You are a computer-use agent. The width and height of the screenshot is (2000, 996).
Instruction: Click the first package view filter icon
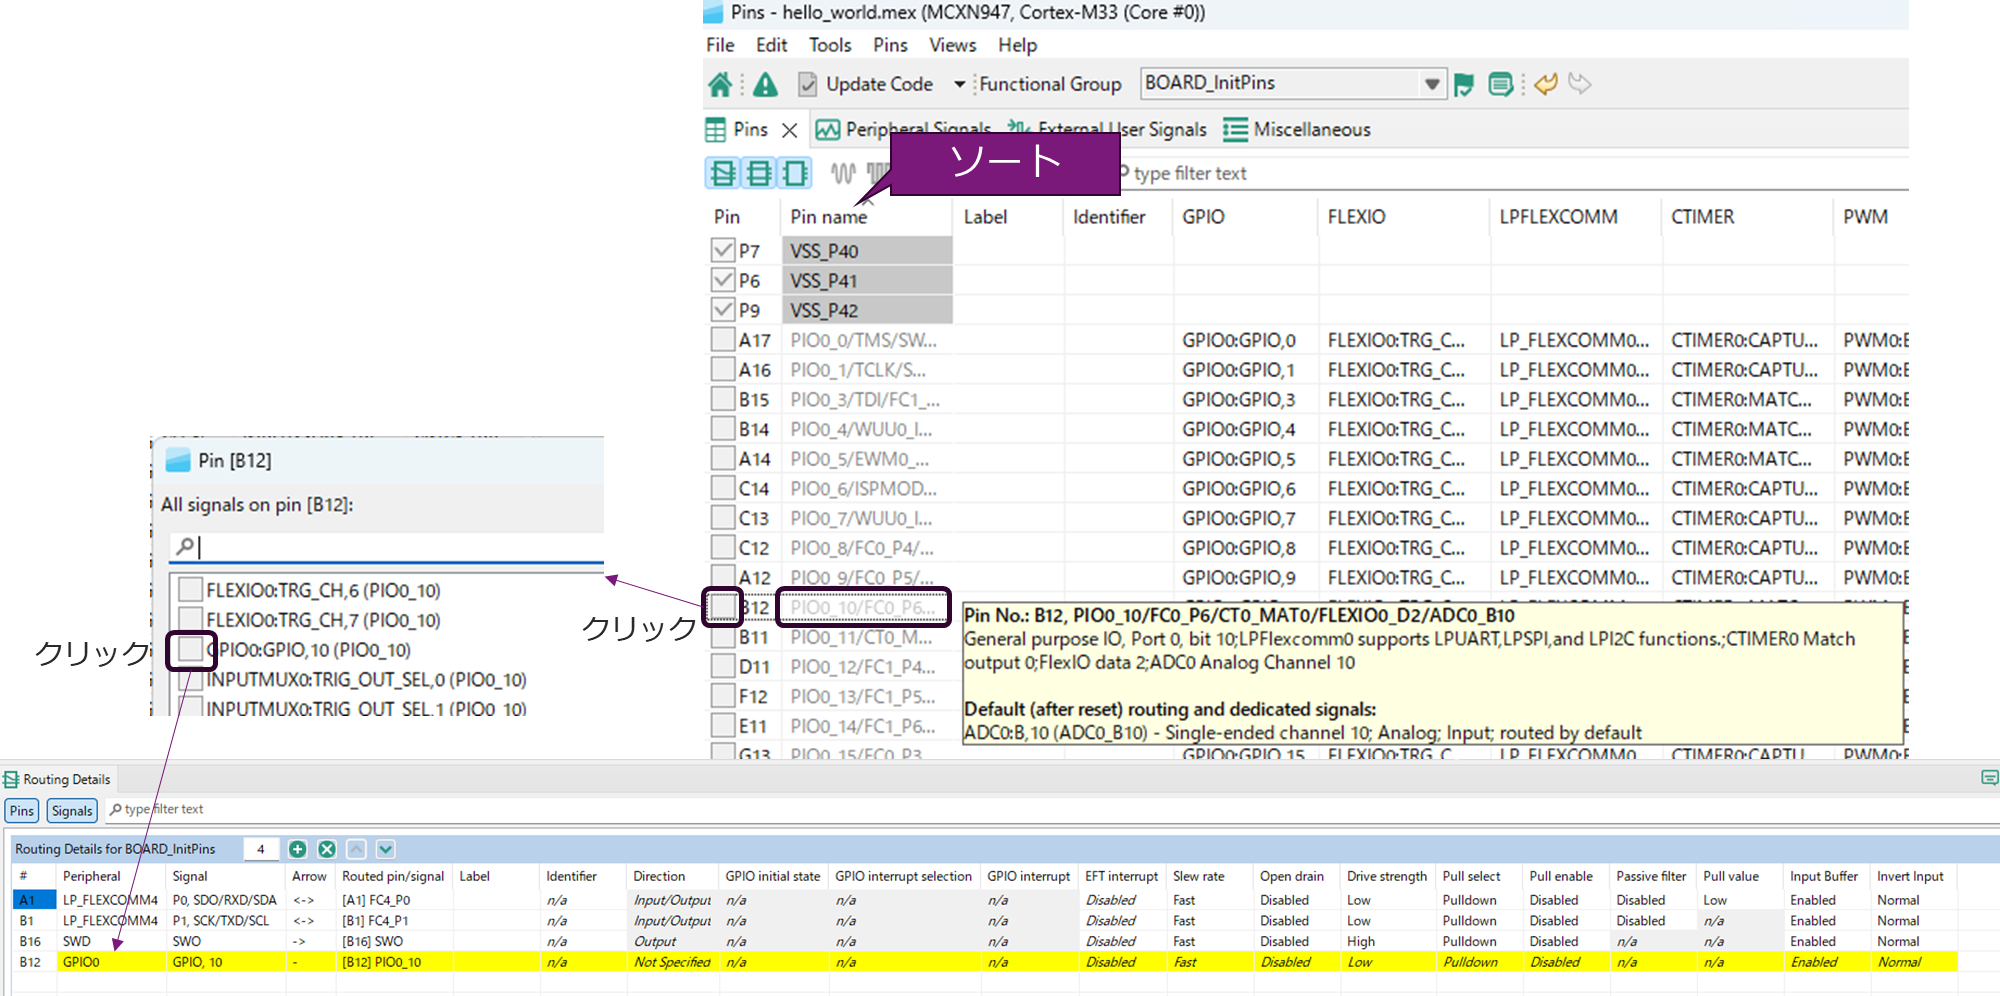723,173
